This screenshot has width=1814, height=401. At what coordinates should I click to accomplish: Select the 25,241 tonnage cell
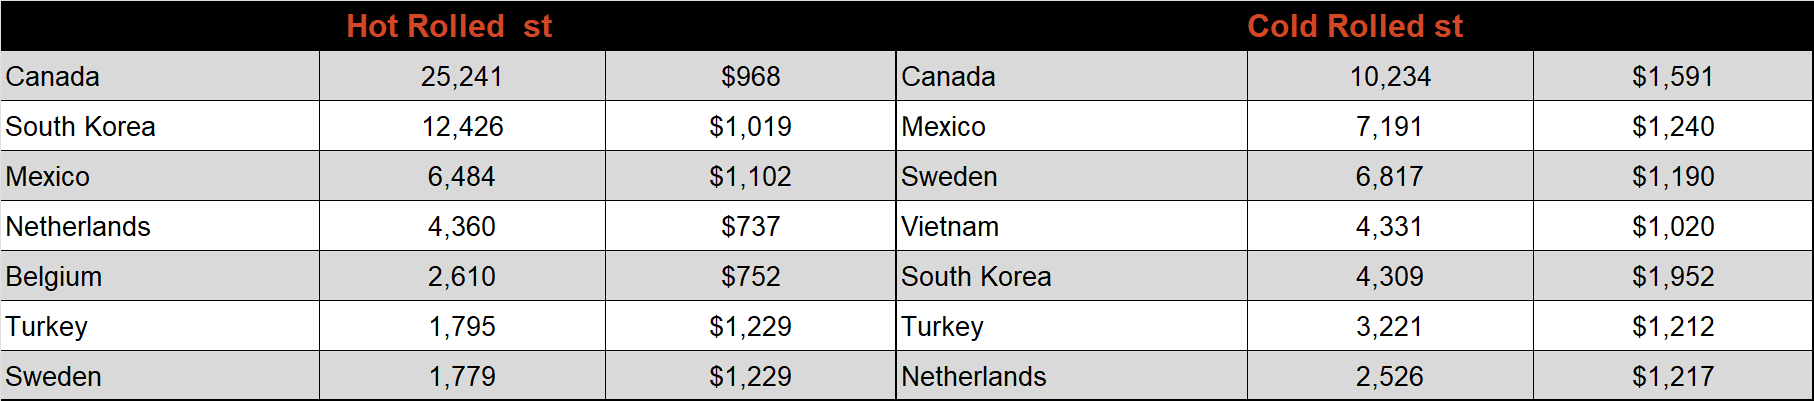click(x=462, y=76)
